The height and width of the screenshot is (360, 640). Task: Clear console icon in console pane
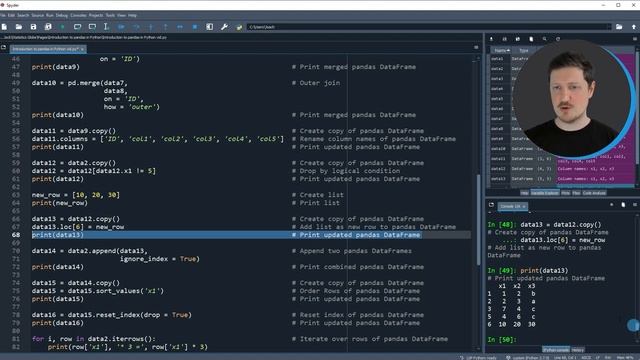click(x=623, y=204)
